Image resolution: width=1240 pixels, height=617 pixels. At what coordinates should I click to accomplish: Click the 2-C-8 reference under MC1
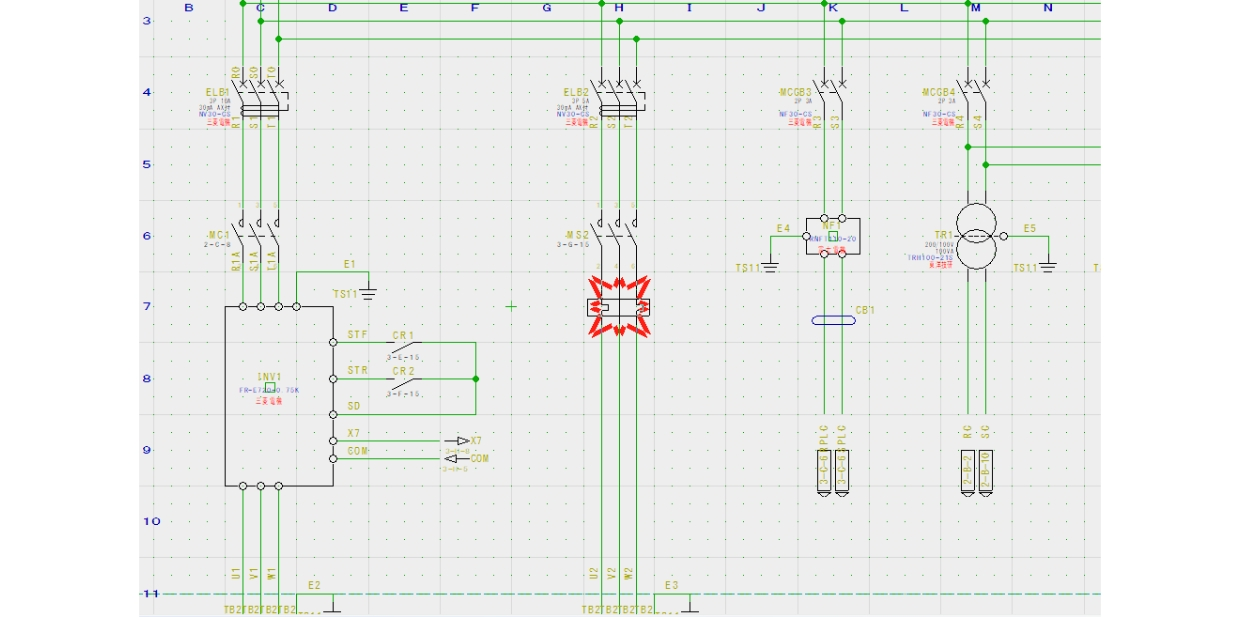pyautogui.click(x=217, y=244)
